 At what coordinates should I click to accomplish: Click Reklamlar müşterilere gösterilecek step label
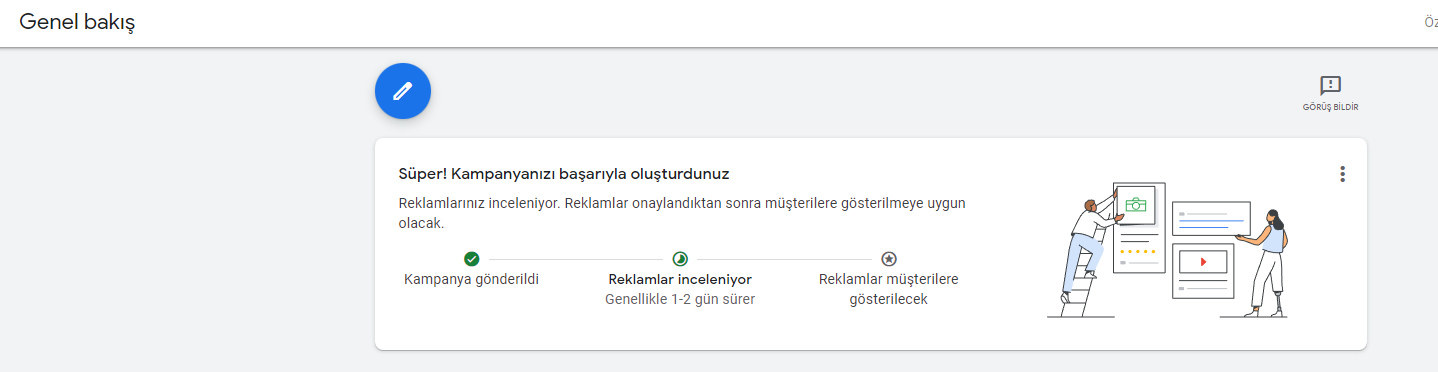(888, 289)
